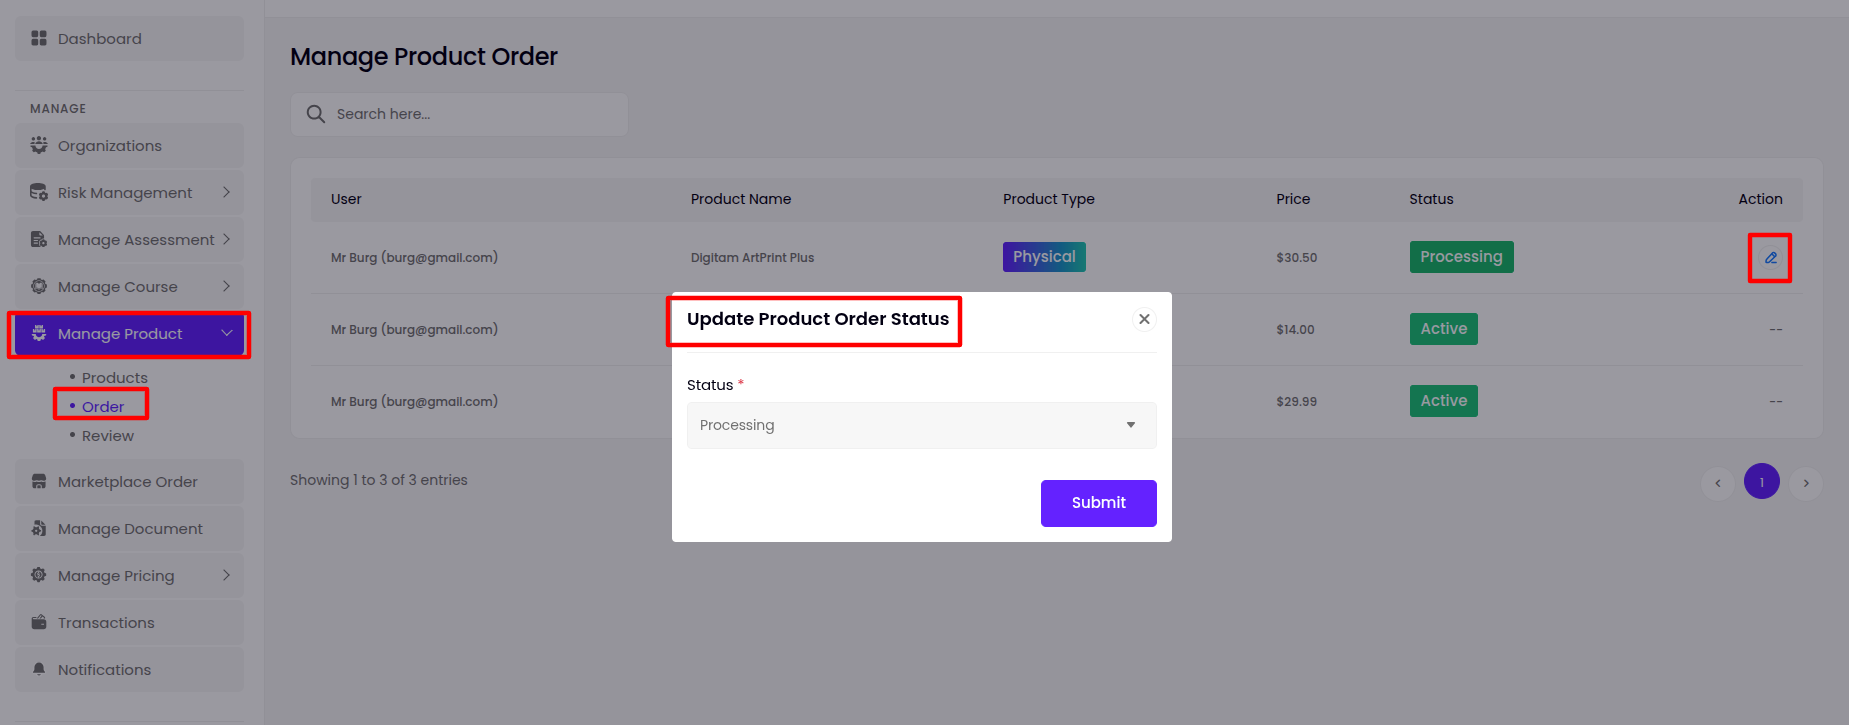Expand the Risk Management menu
This screenshot has height=725, width=1849.
(226, 192)
